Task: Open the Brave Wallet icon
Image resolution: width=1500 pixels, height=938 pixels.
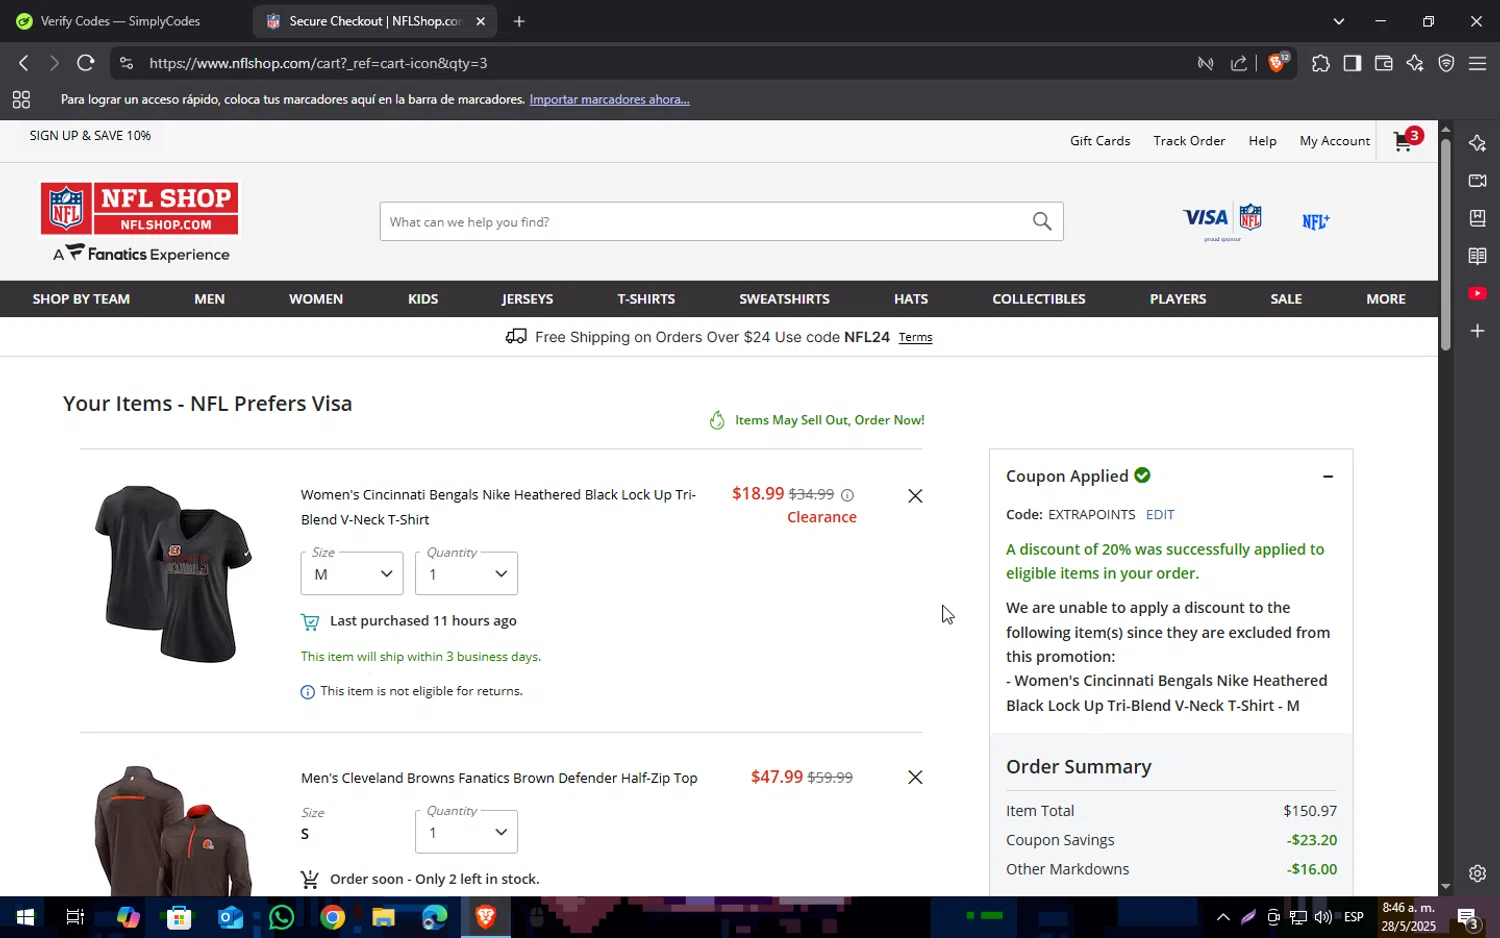Action: pos(1384,63)
